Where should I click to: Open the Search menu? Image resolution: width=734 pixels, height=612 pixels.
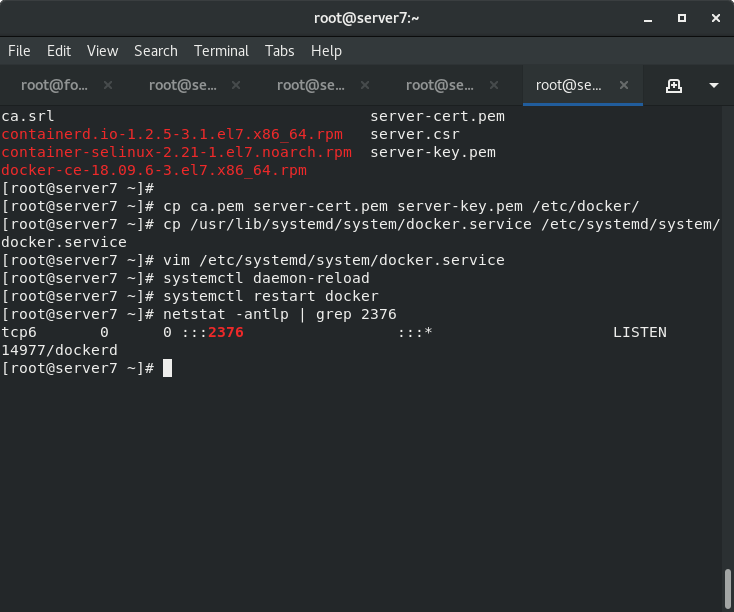(156, 51)
